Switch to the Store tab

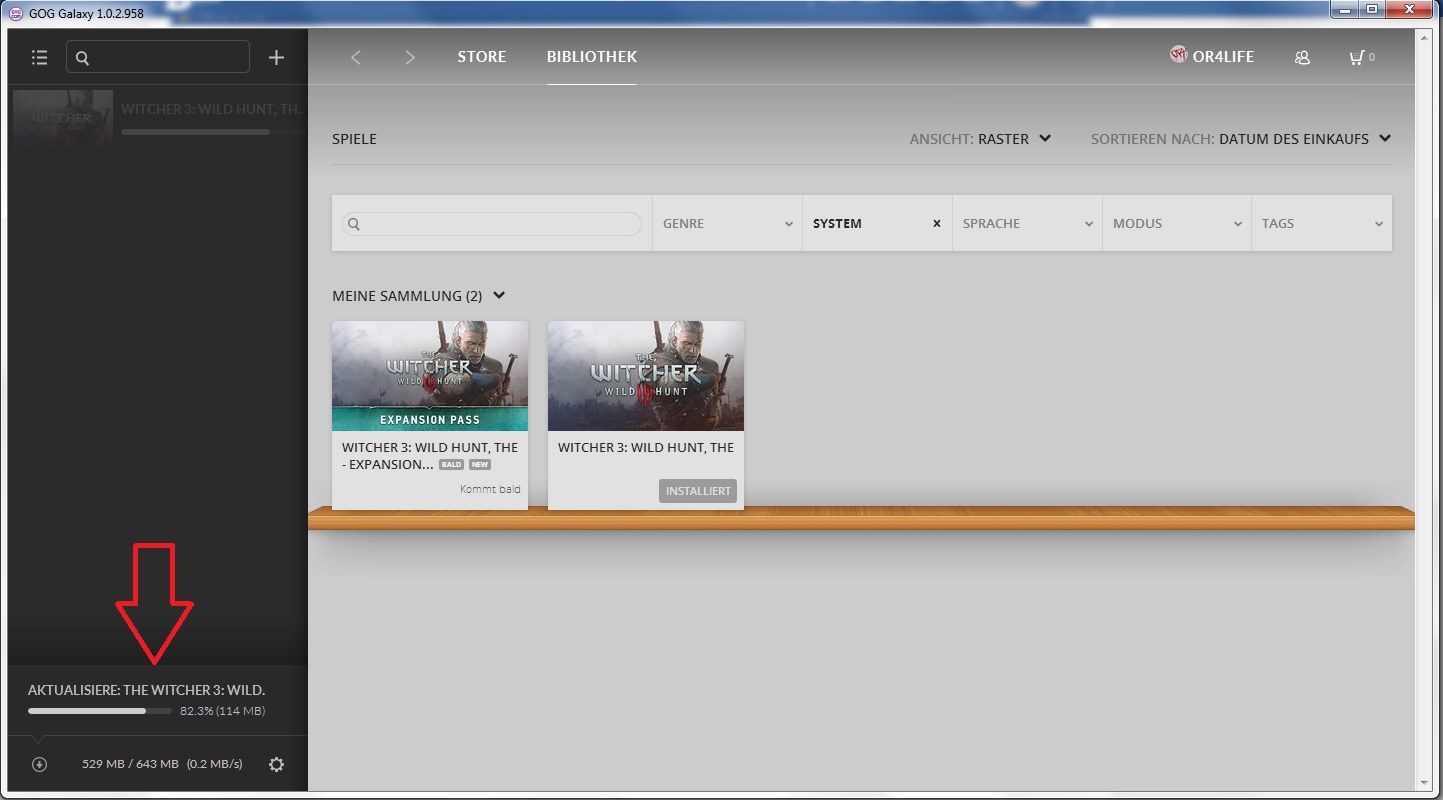pos(482,57)
